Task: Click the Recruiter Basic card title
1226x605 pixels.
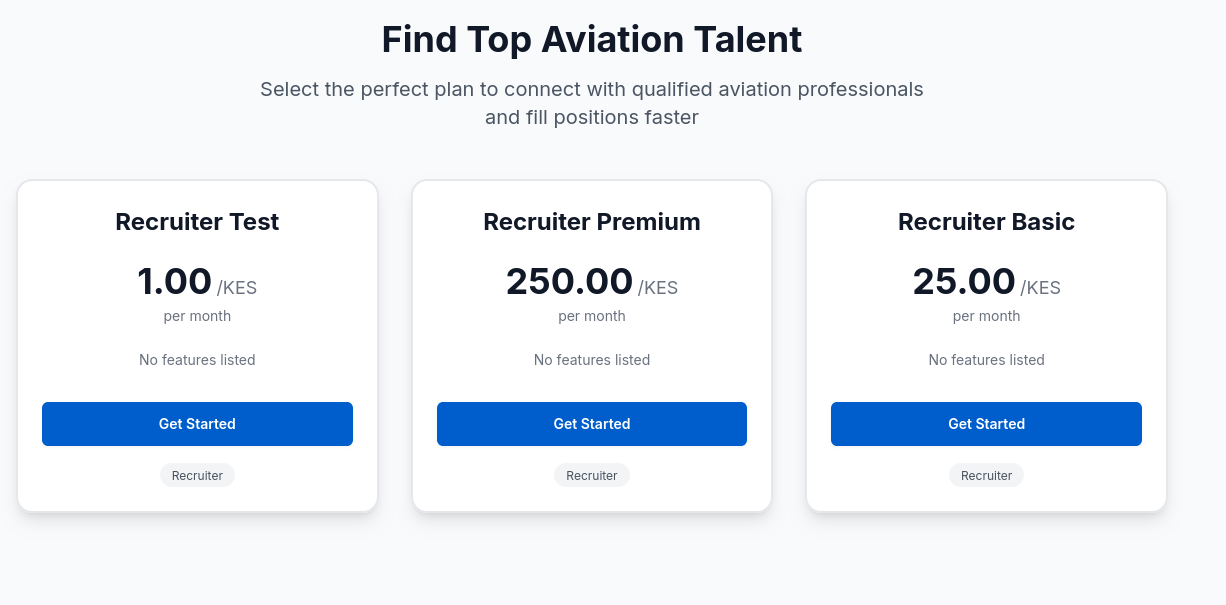Action: (x=986, y=222)
